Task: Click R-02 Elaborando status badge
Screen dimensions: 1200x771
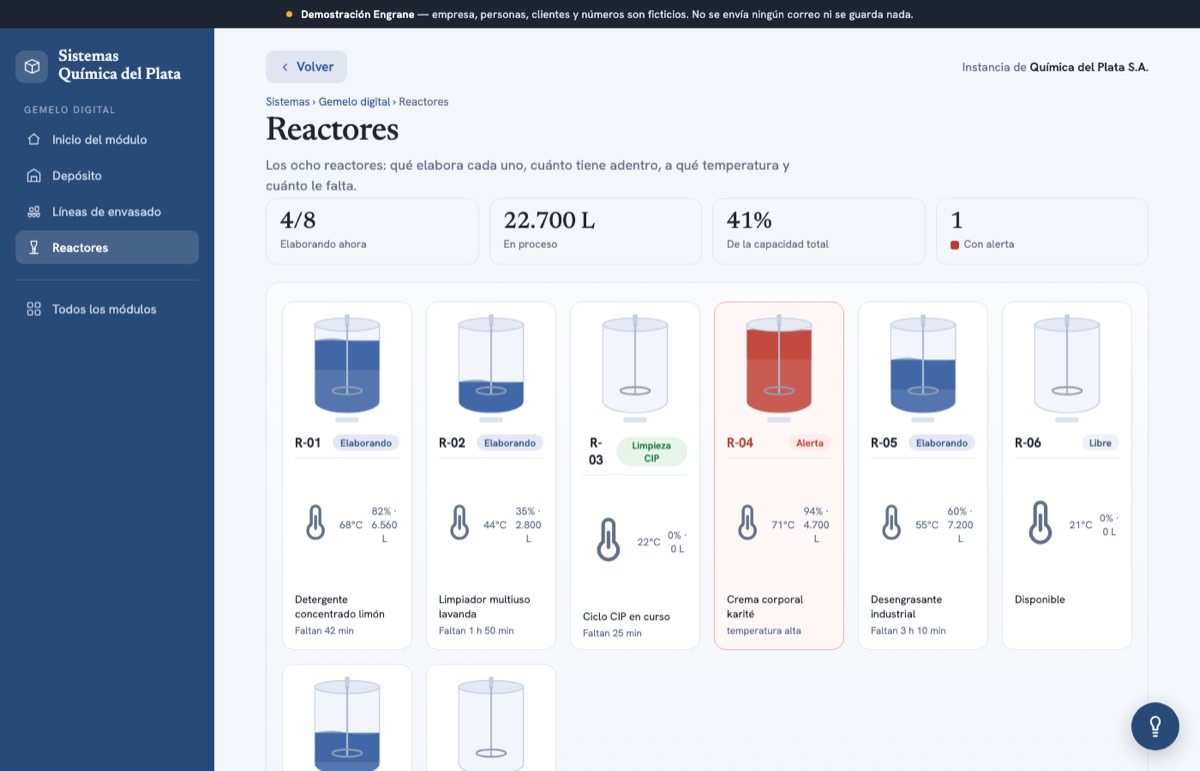Action: 510,443
